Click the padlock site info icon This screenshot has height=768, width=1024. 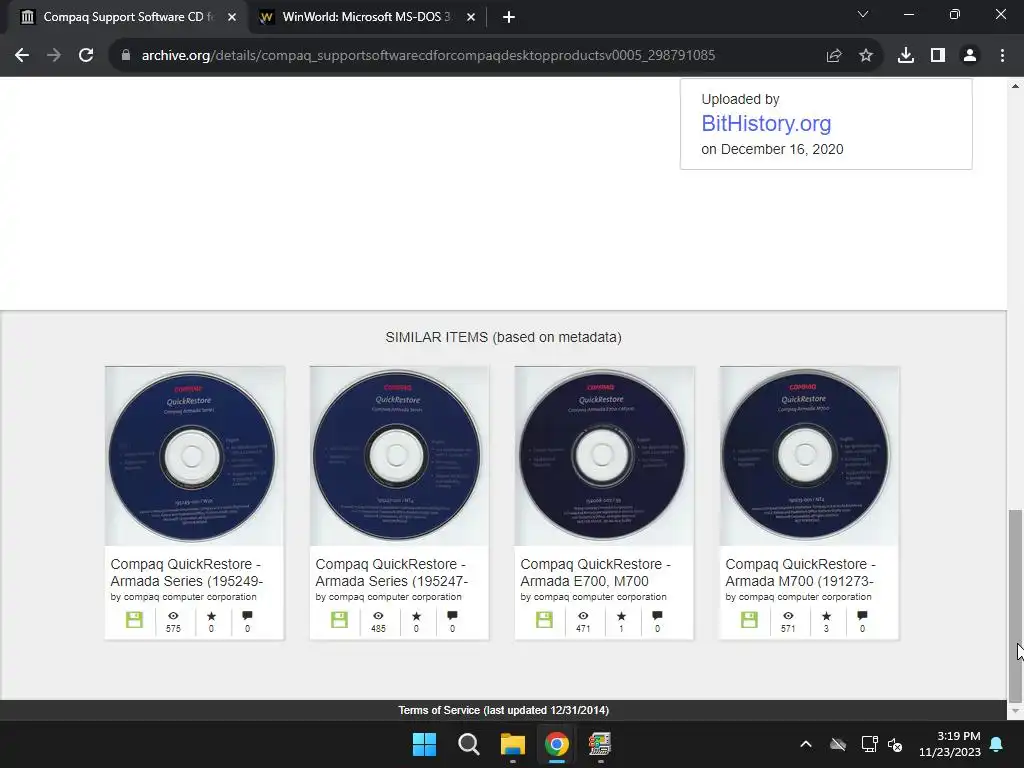pyautogui.click(x=126, y=56)
